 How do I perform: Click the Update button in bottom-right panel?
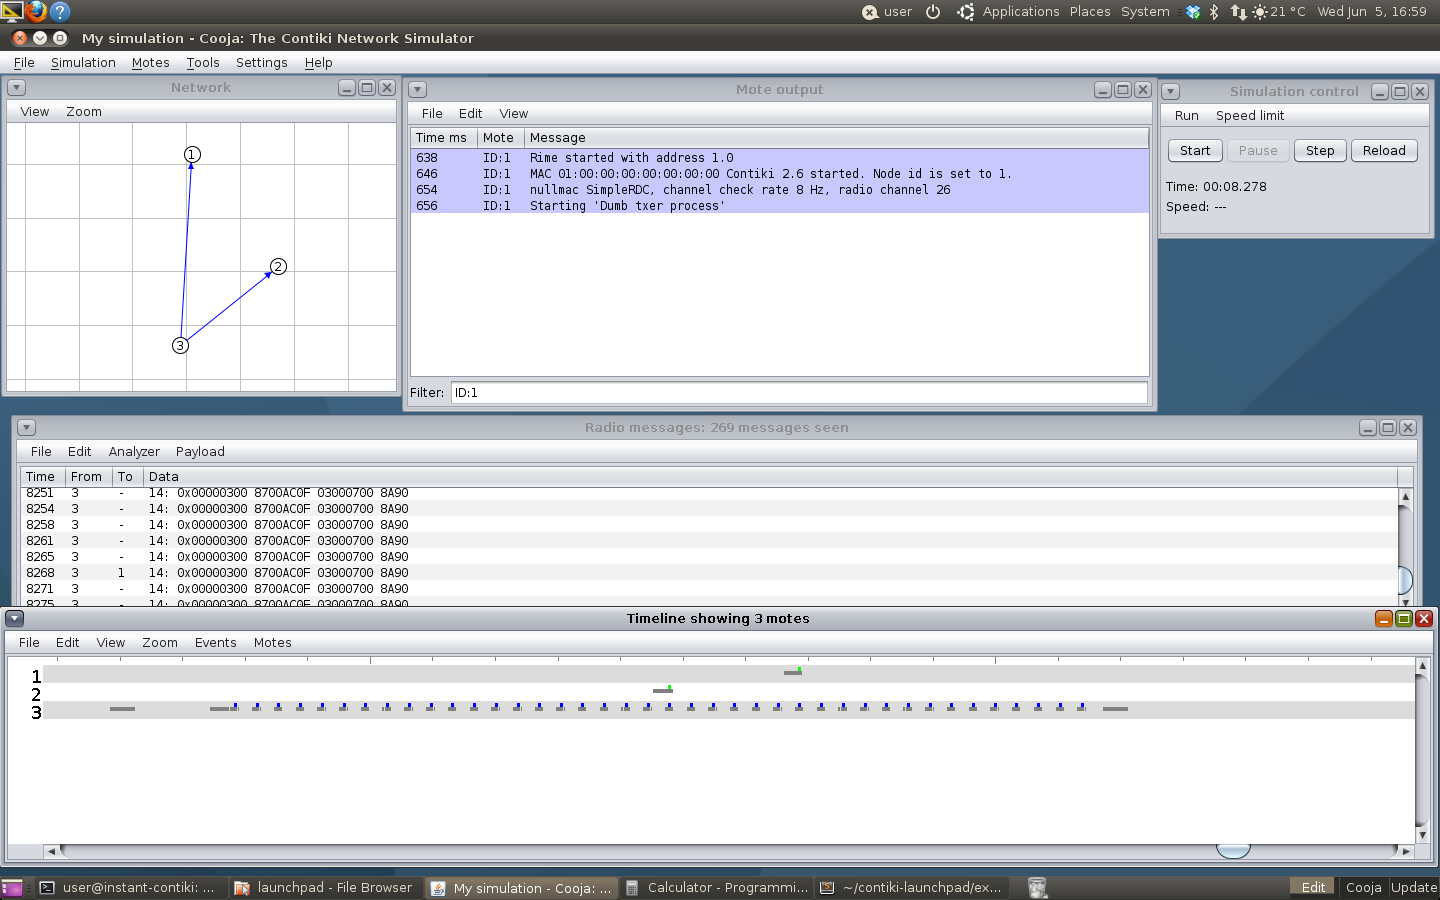coord(1414,888)
